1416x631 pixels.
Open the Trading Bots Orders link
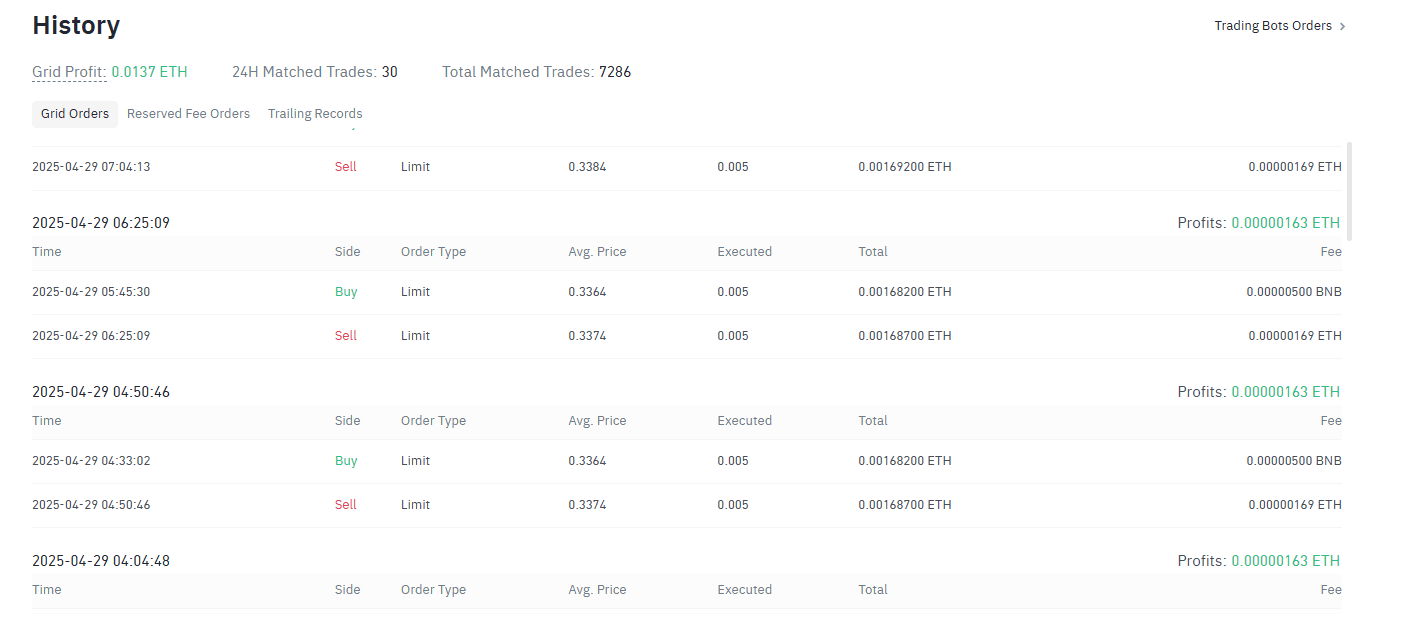pyautogui.click(x=1272, y=26)
